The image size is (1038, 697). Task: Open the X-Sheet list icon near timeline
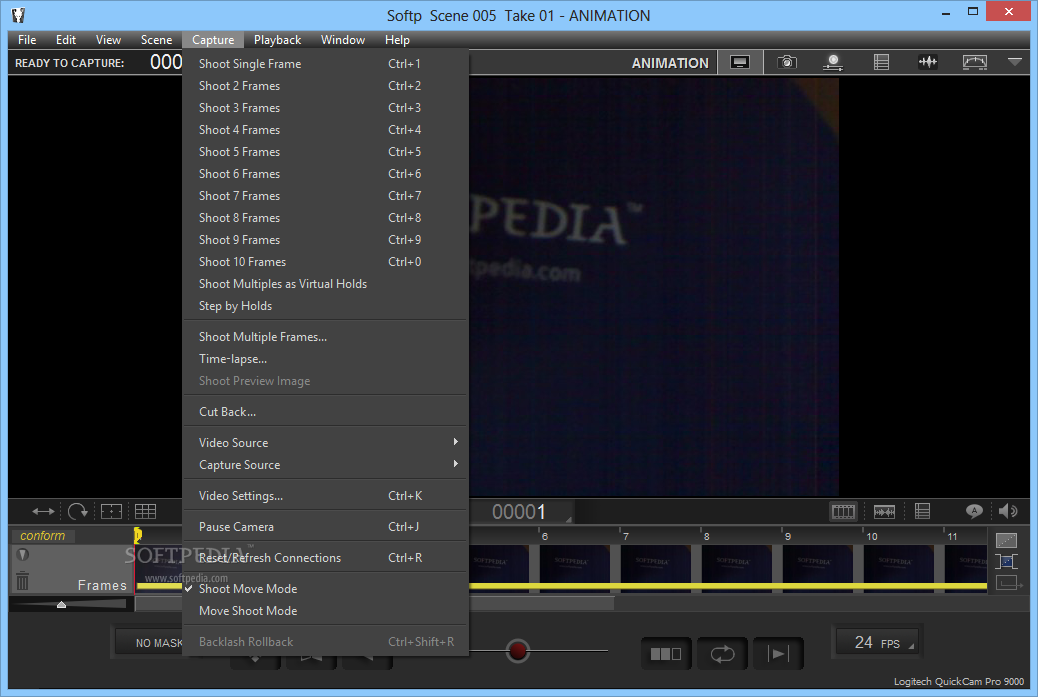922,511
